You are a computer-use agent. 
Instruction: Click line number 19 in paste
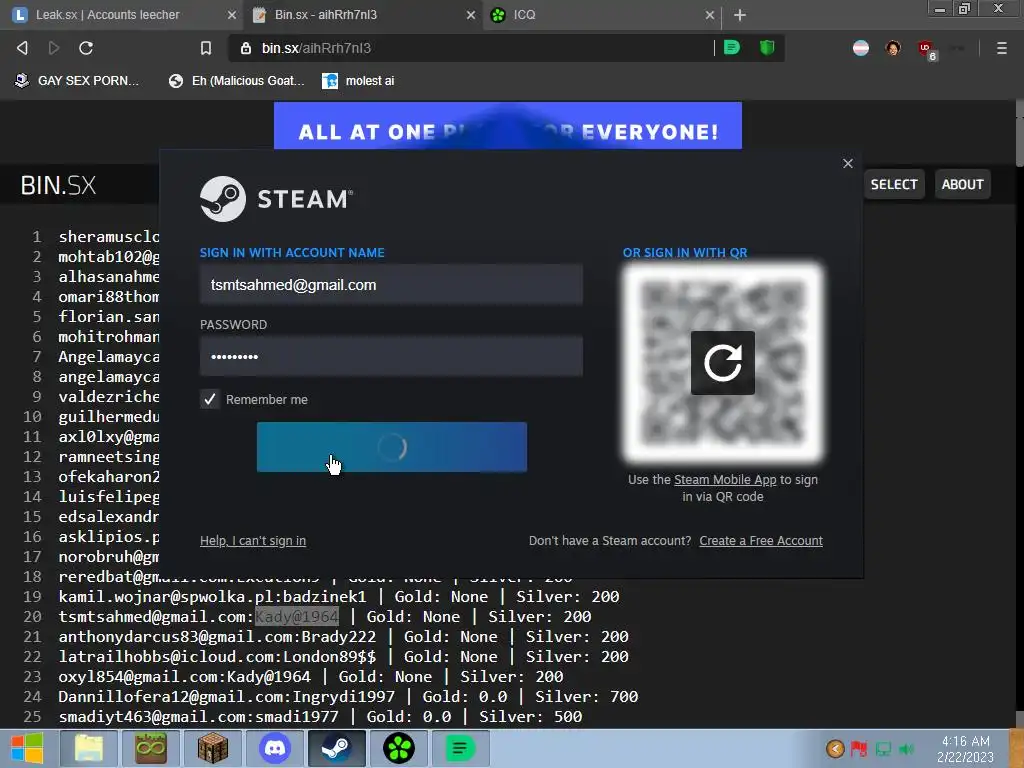(x=32, y=597)
